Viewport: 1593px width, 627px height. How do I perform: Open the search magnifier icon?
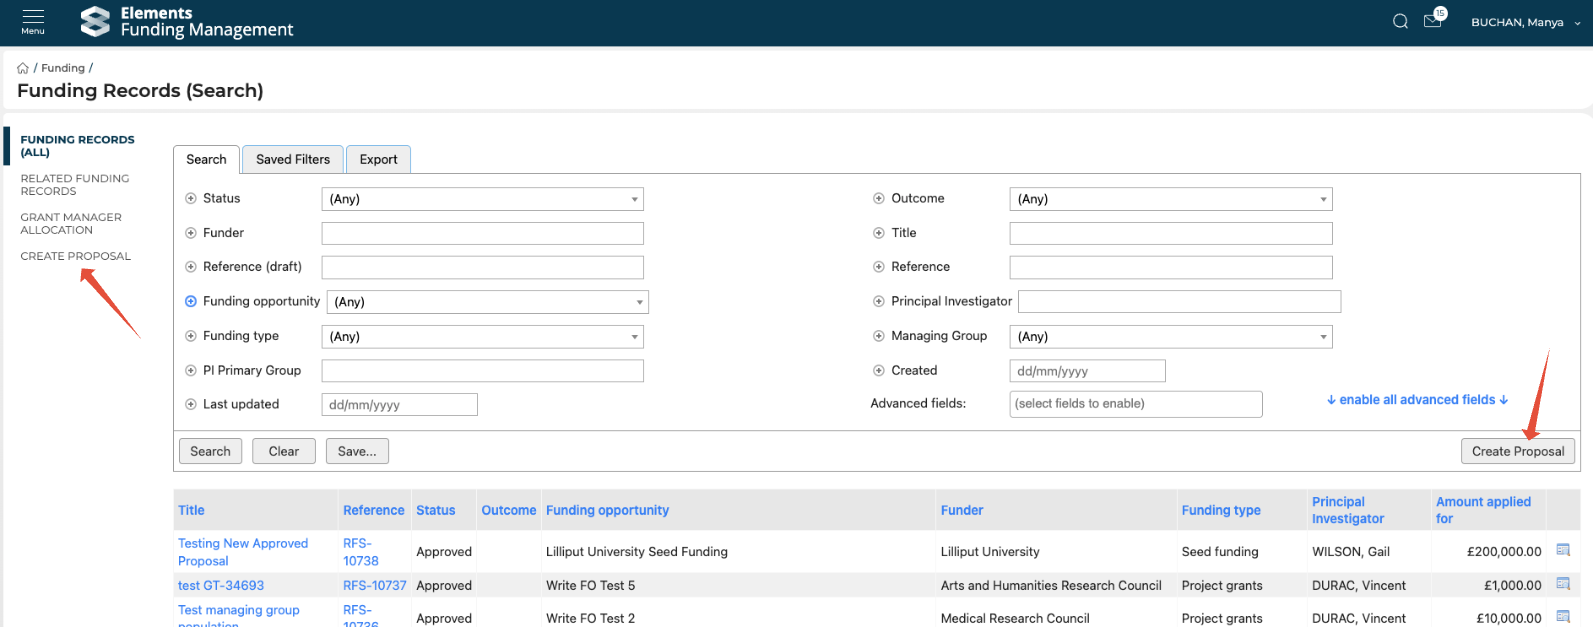pos(1400,22)
